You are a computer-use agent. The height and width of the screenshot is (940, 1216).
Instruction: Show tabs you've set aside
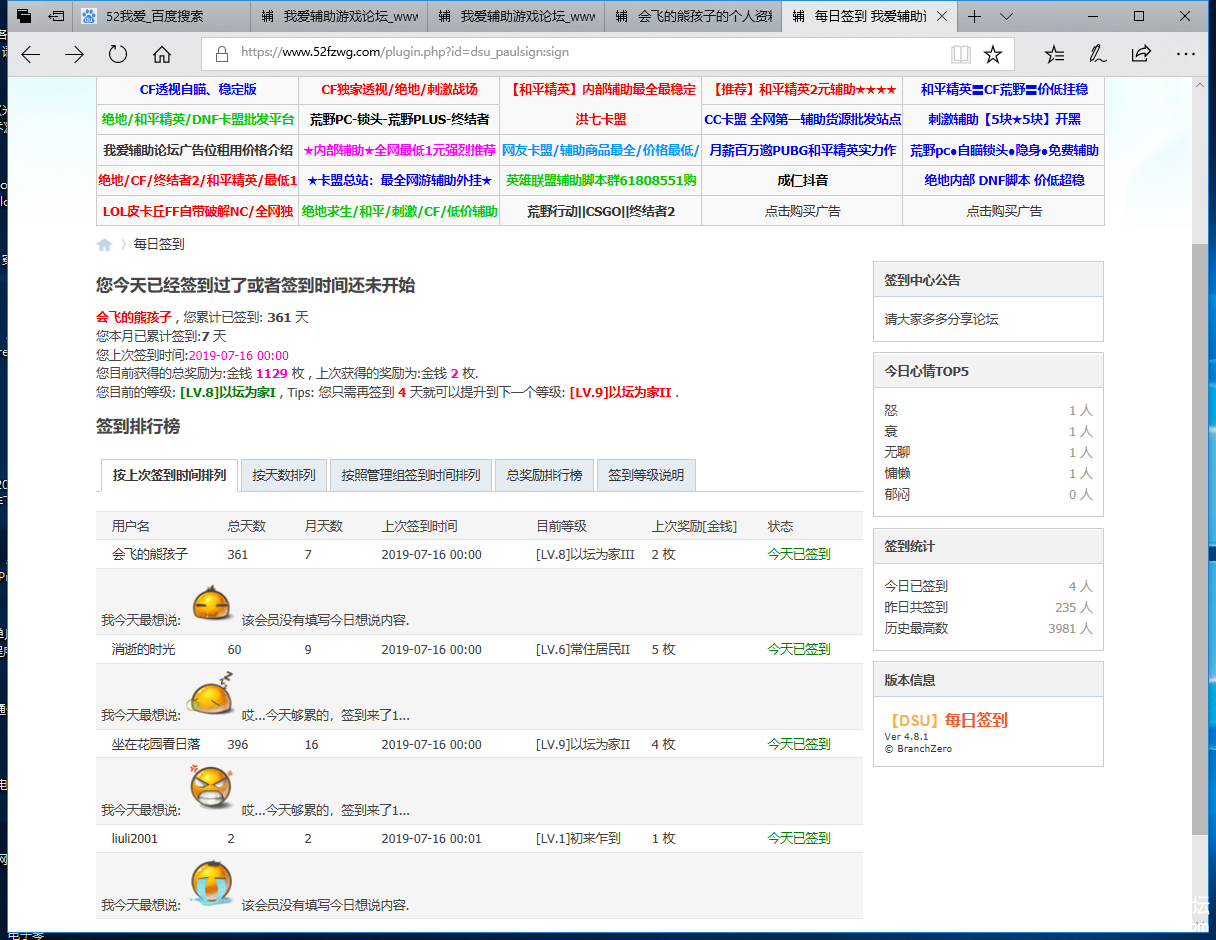point(25,16)
